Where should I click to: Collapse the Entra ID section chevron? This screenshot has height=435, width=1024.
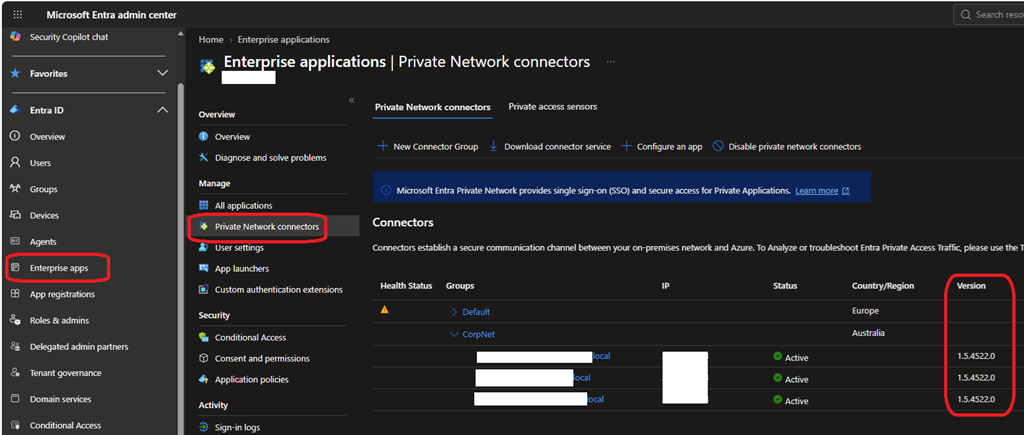tap(163, 110)
